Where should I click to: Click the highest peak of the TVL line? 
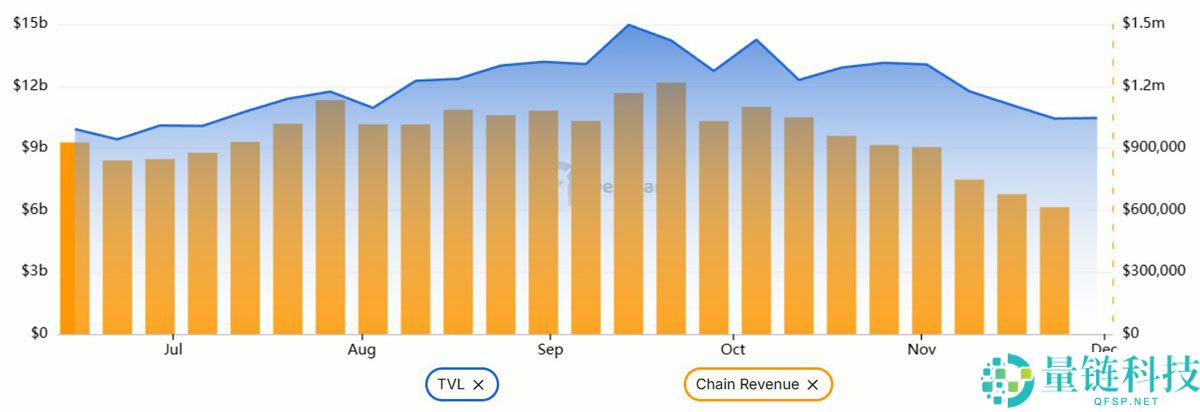(628, 25)
